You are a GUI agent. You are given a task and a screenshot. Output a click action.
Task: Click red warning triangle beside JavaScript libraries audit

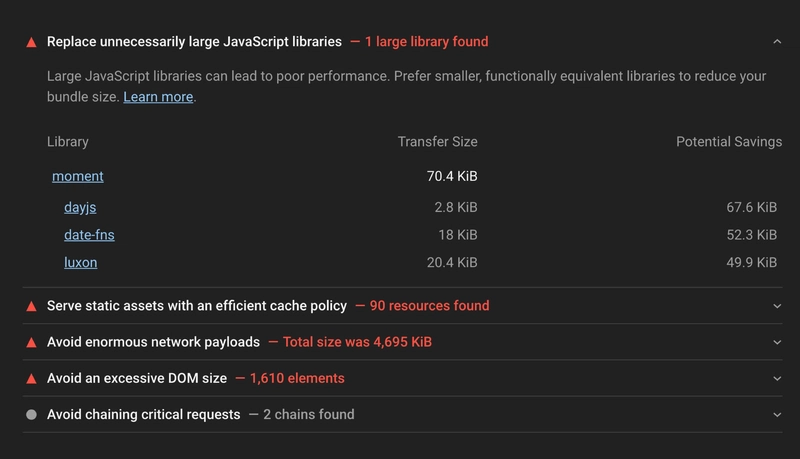[31, 42]
